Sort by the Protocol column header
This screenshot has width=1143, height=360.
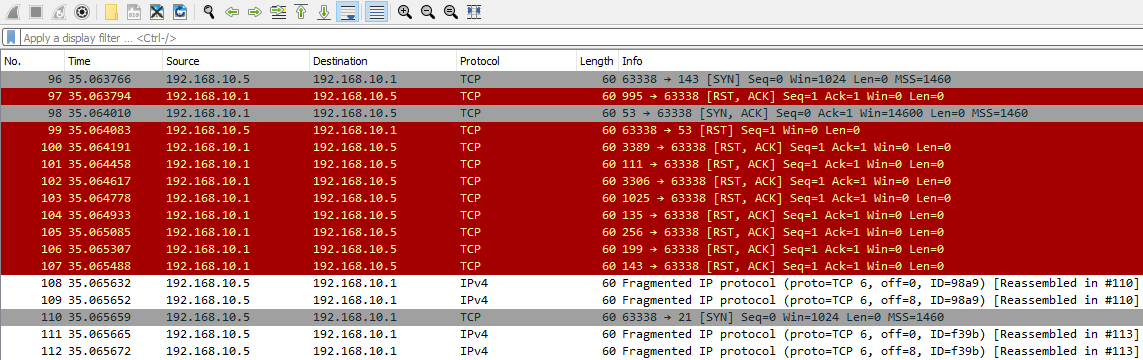[516, 61]
